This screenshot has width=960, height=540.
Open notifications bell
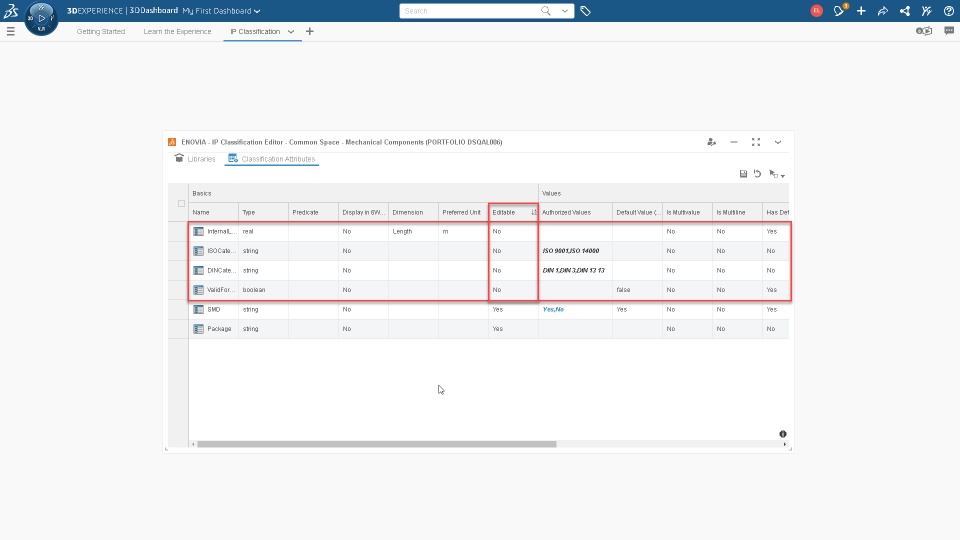[839, 10]
